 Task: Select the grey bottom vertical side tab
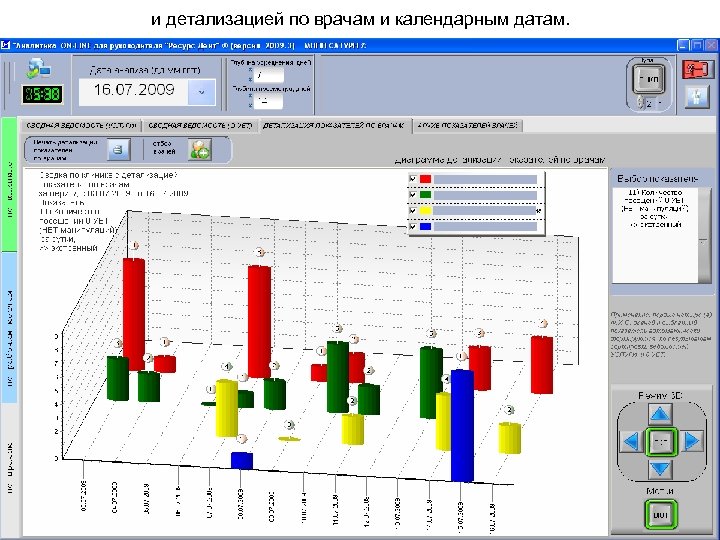pos(9,468)
